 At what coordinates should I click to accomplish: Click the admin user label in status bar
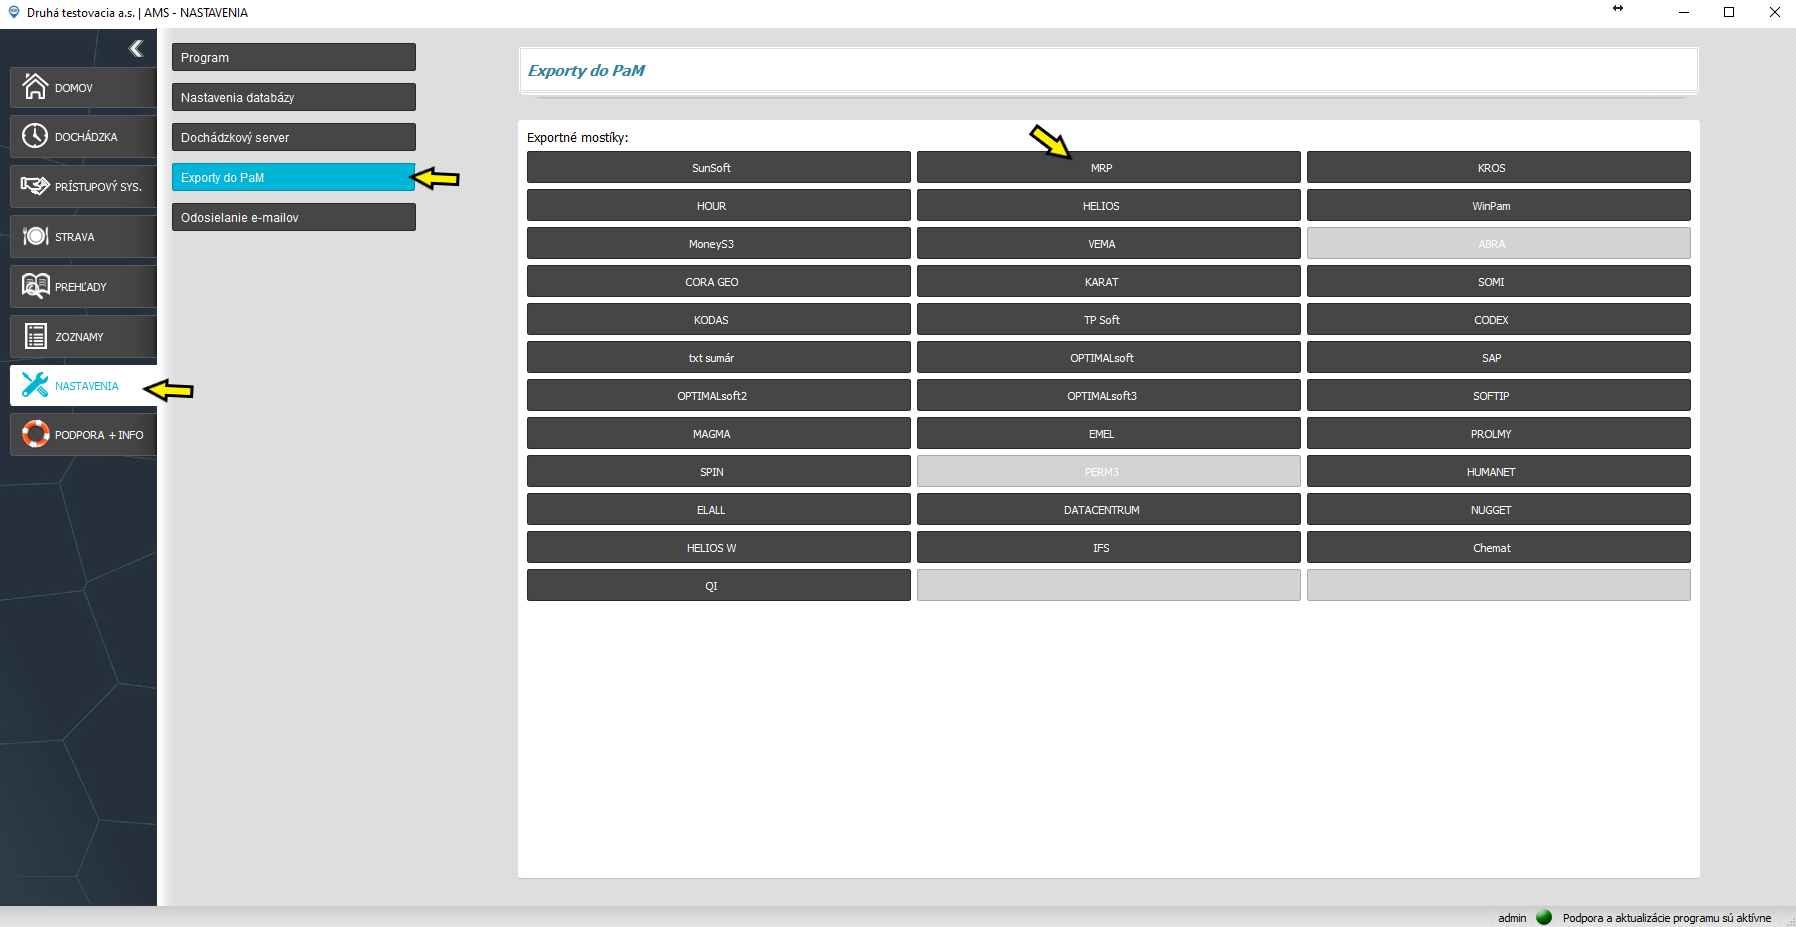(x=1512, y=918)
